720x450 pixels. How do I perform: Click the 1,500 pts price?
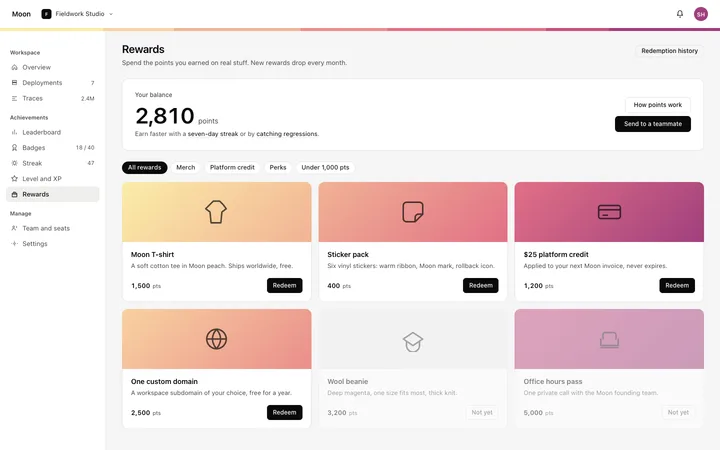pos(146,286)
